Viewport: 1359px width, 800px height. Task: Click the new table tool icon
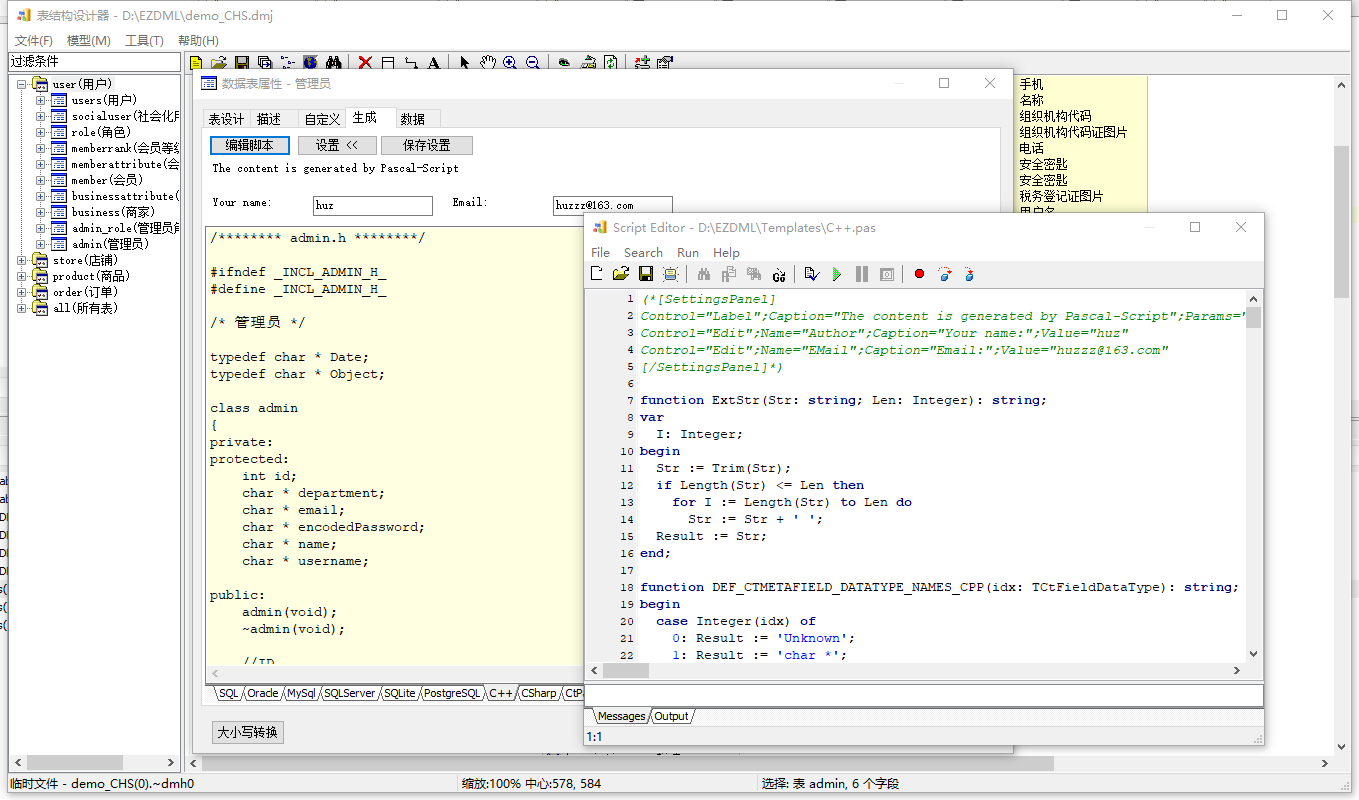388,62
